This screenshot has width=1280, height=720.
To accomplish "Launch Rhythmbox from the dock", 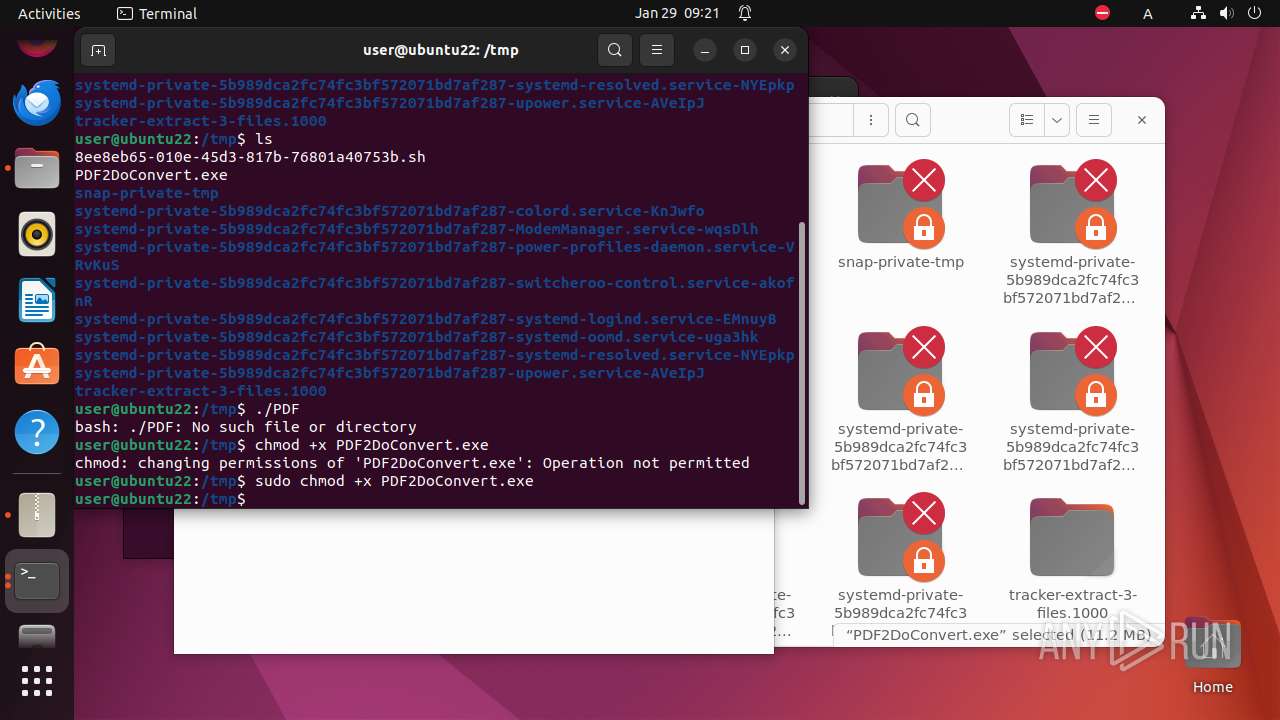I will pyautogui.click(x=37, y=235).
